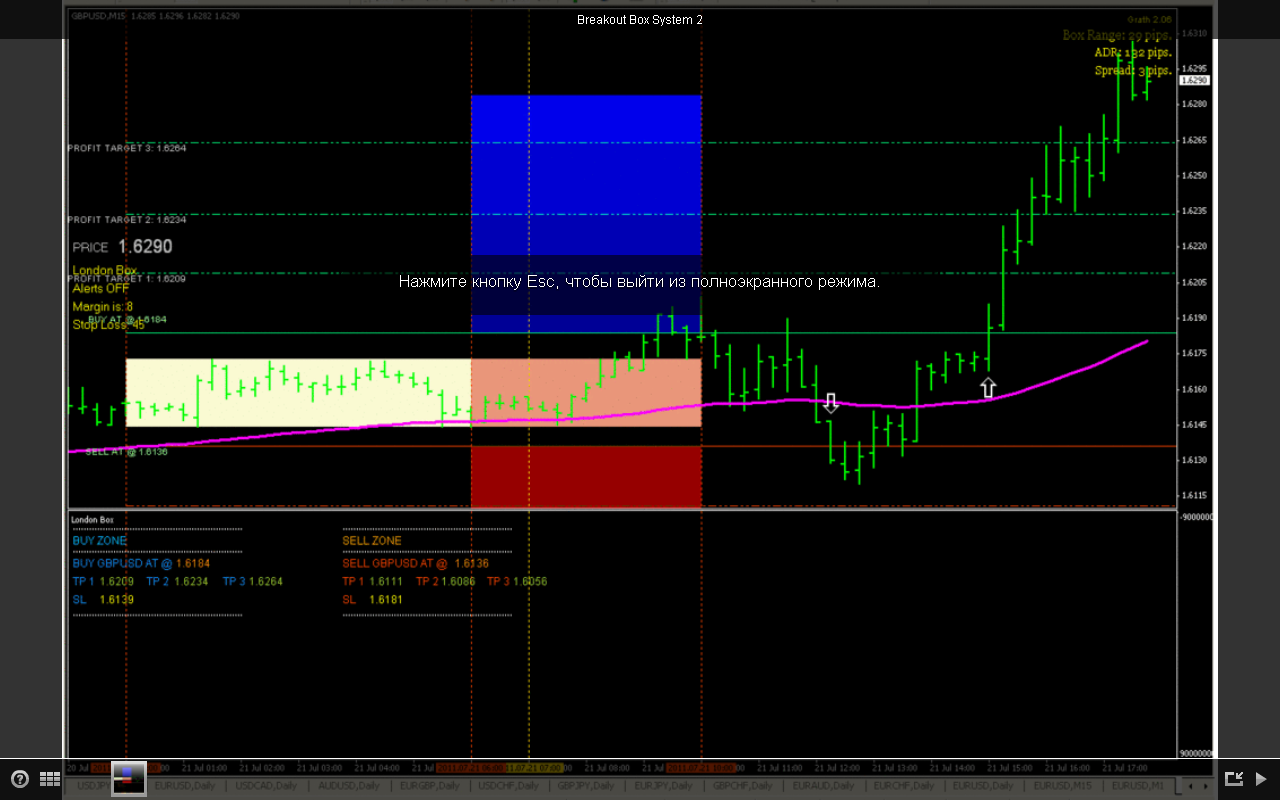Click the buy zone 'TP 2 1.6234' value
Viewport: 1280px width, 800px height.
click(x=178, y=581)
